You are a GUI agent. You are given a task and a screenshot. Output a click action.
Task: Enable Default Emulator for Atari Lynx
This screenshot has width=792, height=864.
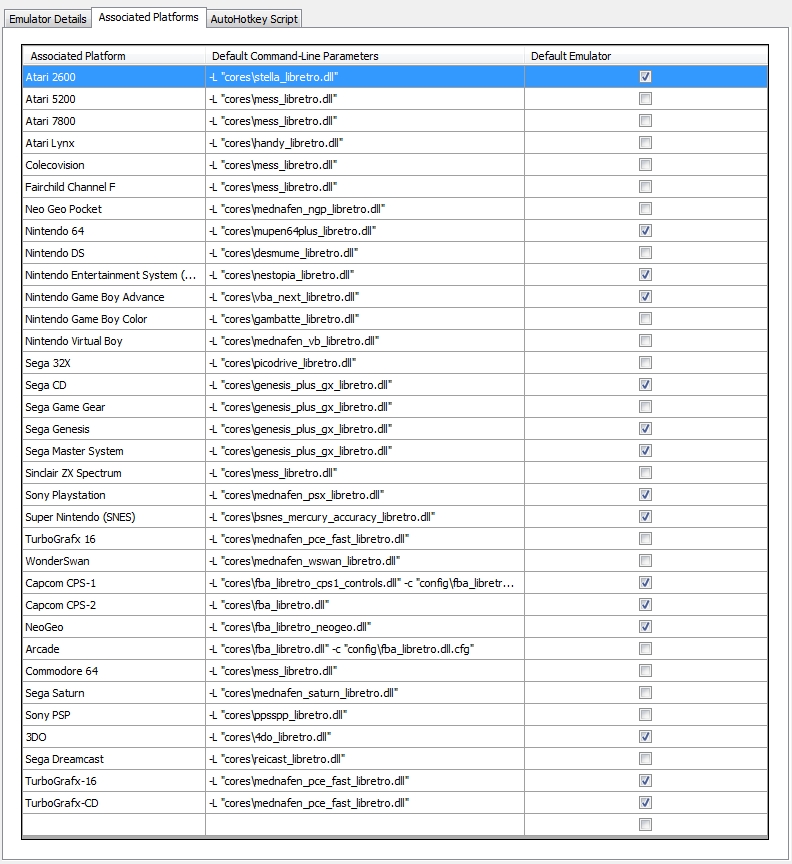pos(645,143)
